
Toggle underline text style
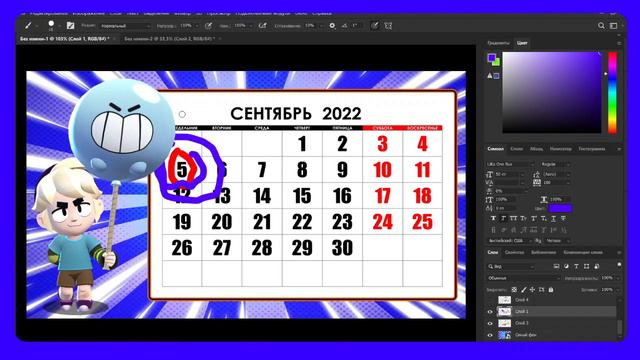pyautogui.click(x=553, y=219)
